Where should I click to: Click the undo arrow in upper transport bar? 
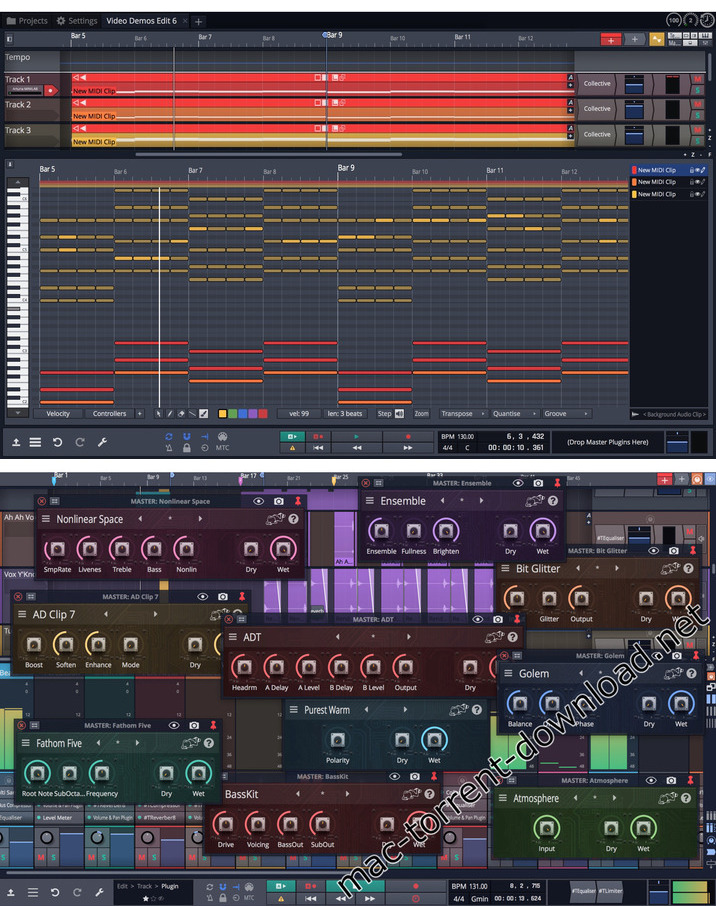[57, 441]
